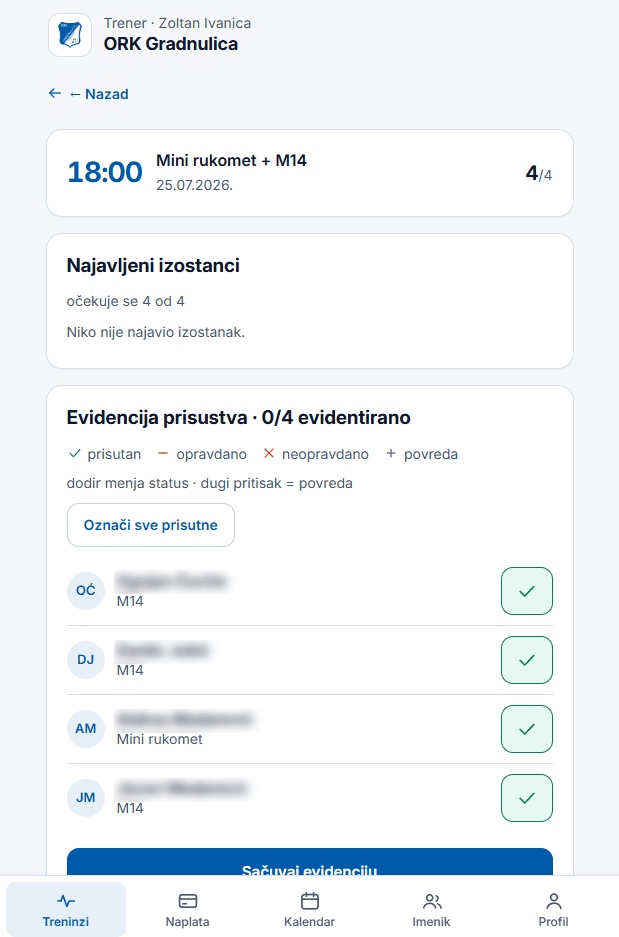Click the DJ player avatar
Viewport: 619px width, 937px height.
(x=85, y=660)
